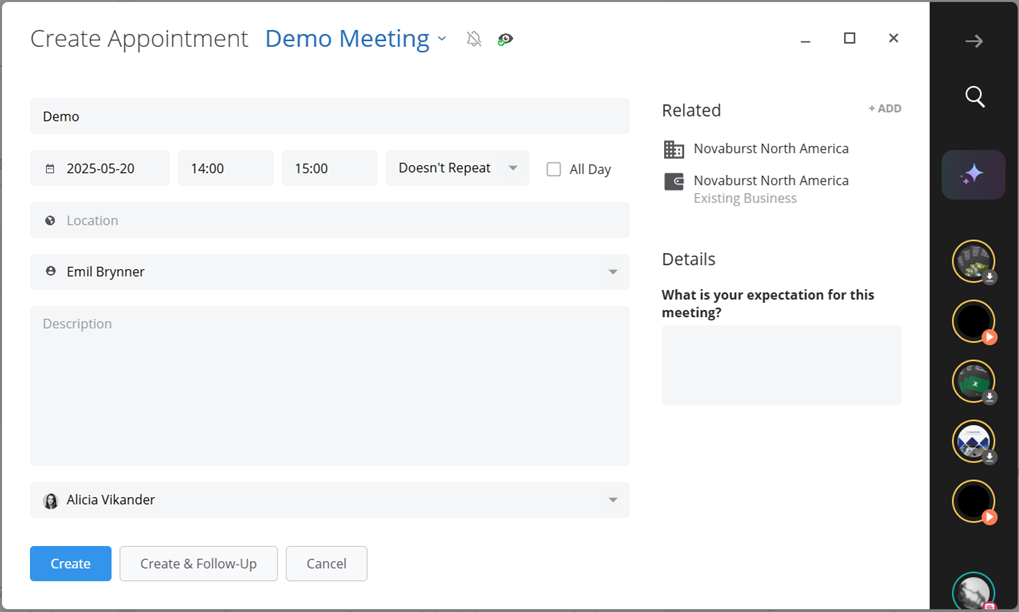Cancel the appointment creation
Screen dimensions: 1019x612
326,563
